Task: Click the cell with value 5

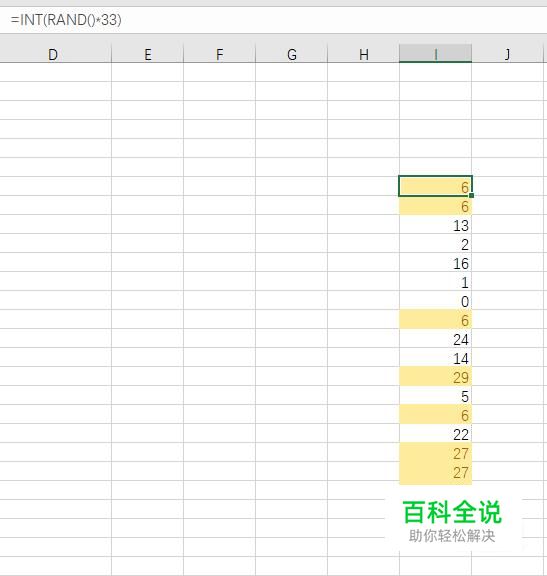Action: coord(435,396)
